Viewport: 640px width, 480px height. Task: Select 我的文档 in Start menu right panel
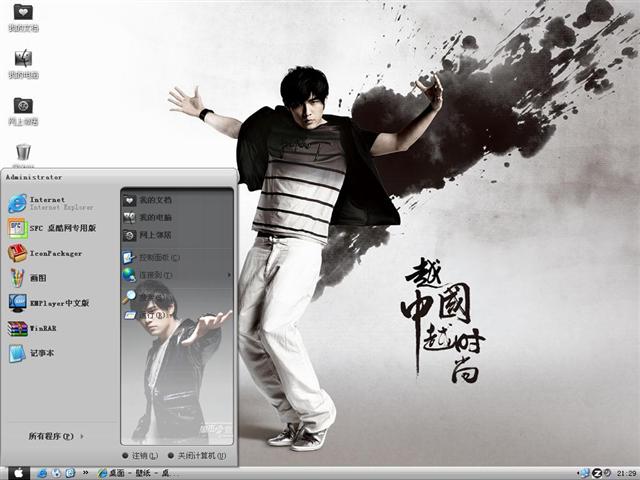coord(154,200)
